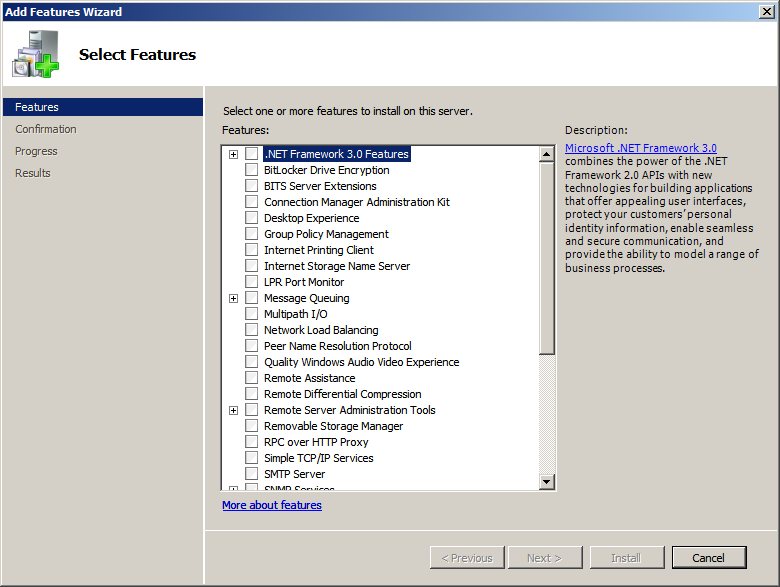Viewport: 780px width, 587px height.
Task: Tick the BITS Server Extensions checkbox
Action: tap(252, 186)
